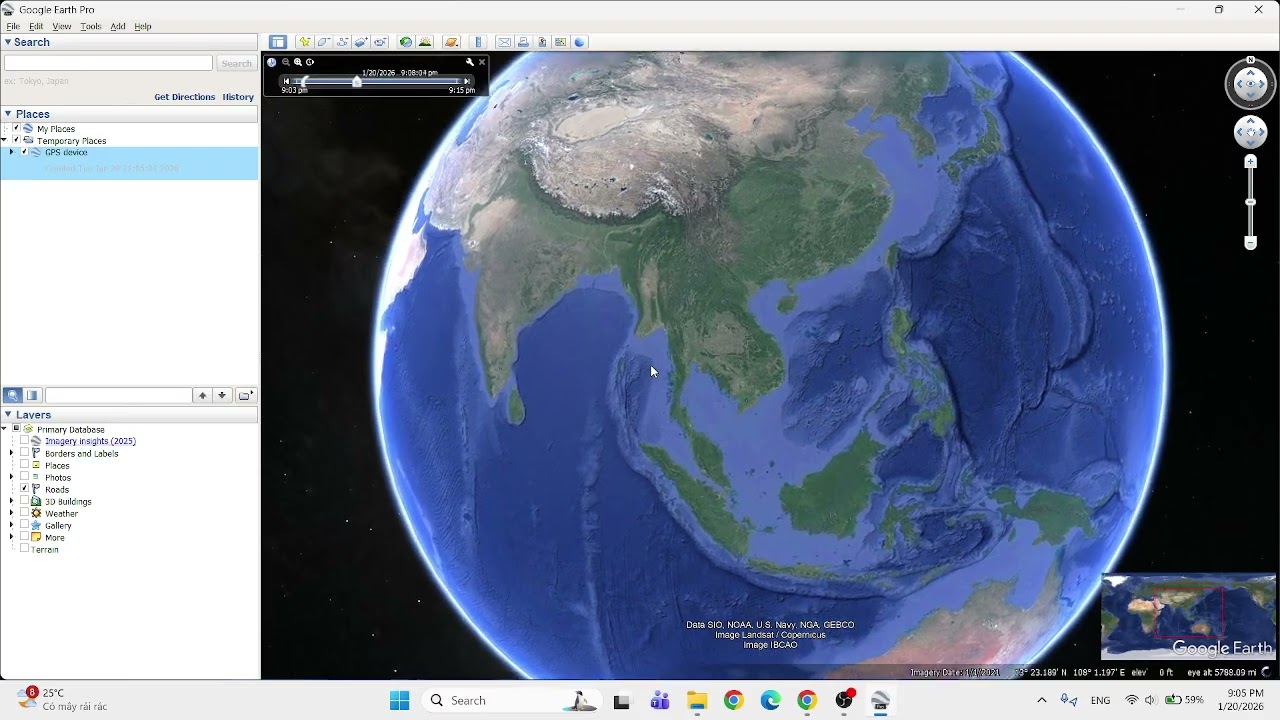Toggle My Places checkbox
Image resolution: width=1280 pixels, height=720 pixels.
pyautogui.click(x=16, y=128)
